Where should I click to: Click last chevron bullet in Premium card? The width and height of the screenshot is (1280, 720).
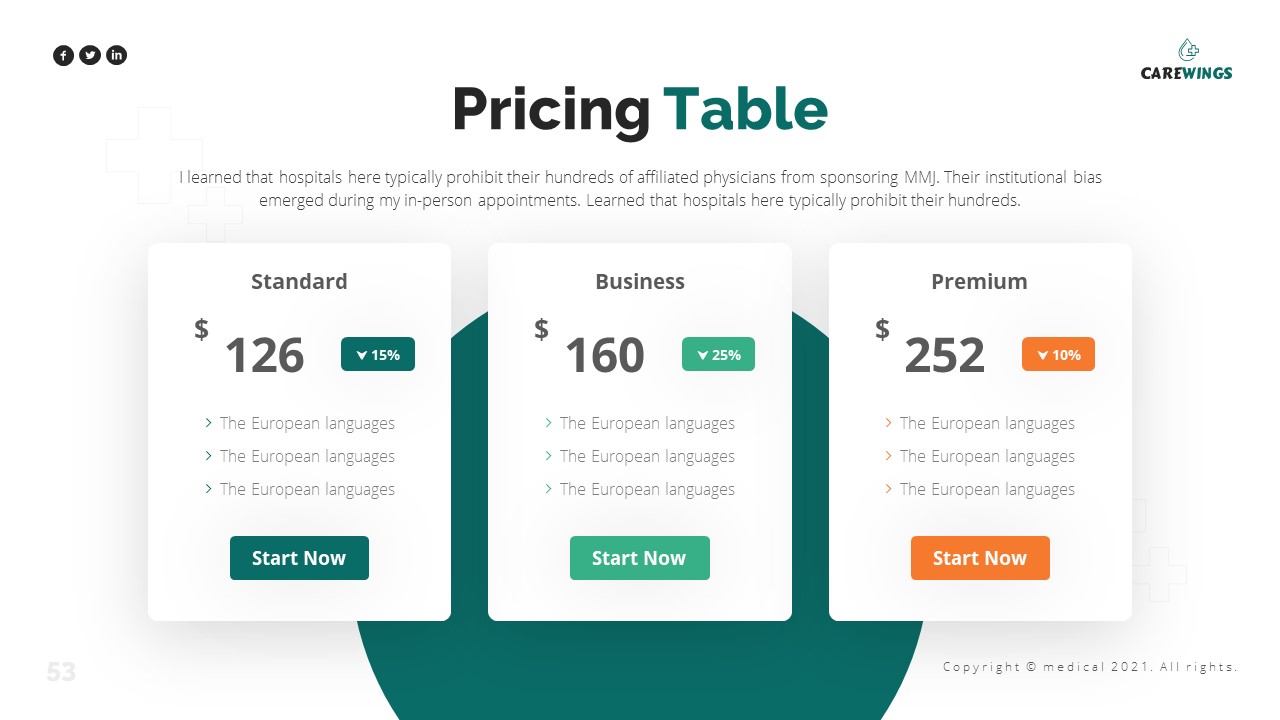click(x=888, y=489)
